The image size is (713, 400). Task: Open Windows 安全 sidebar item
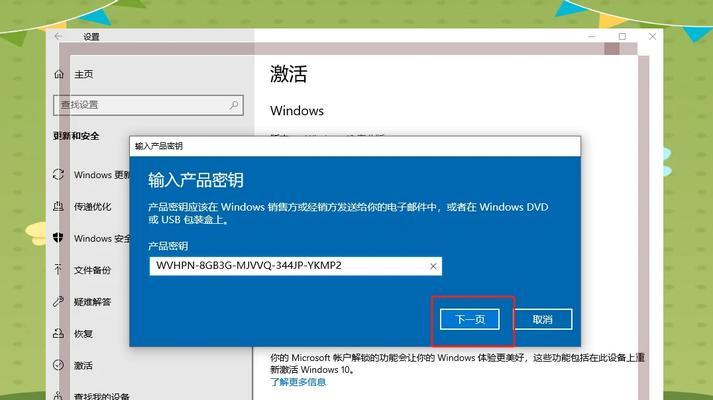click(x=102, y=238)
